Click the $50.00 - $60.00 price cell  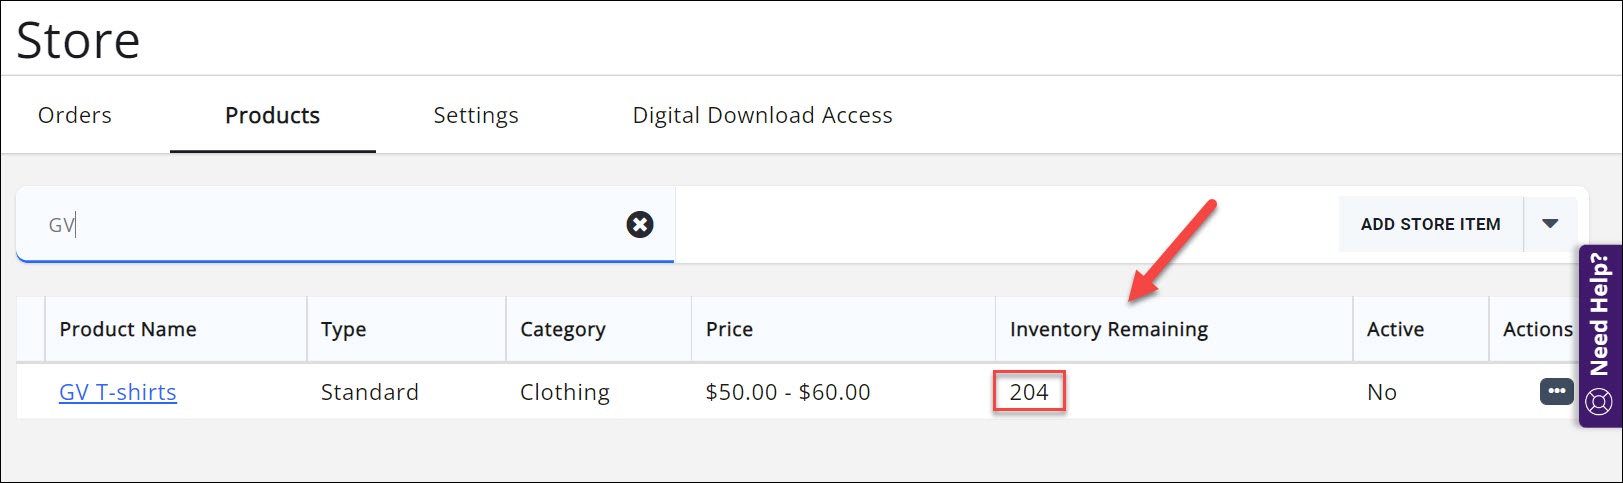point(788,392)
